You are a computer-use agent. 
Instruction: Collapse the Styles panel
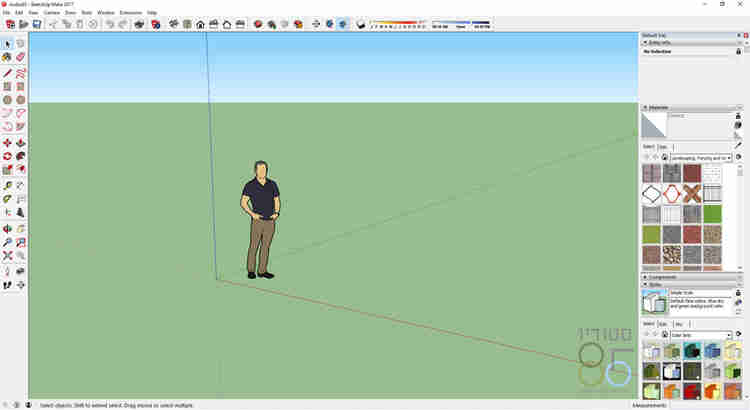pyautogui.click(x=645, y=284)
